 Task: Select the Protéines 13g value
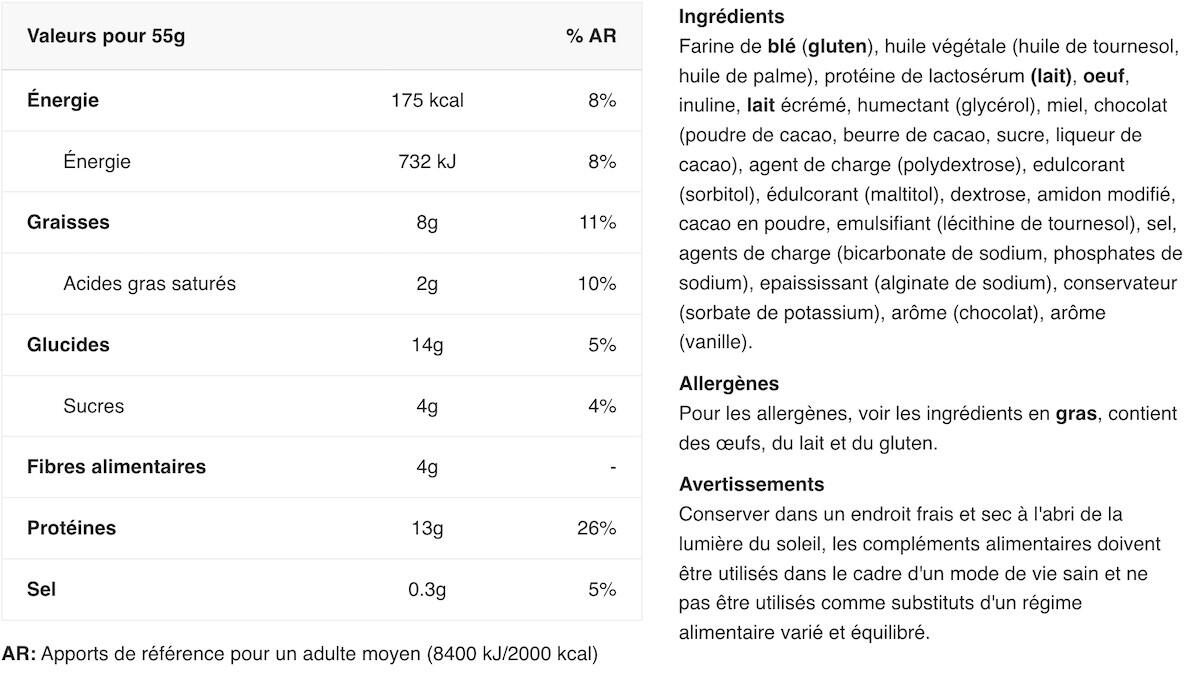[x=427, y=528]
